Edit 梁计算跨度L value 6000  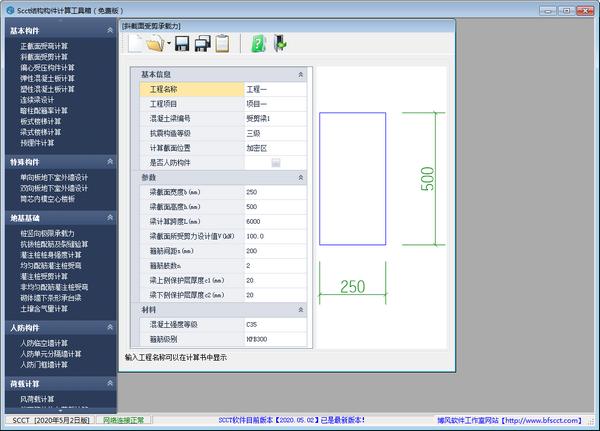(x=275, y=222)
